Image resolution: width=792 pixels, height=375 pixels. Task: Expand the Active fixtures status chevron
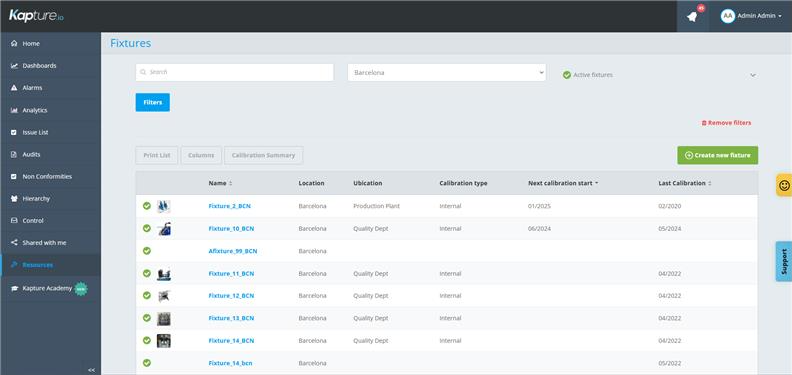tap(753, 75)
